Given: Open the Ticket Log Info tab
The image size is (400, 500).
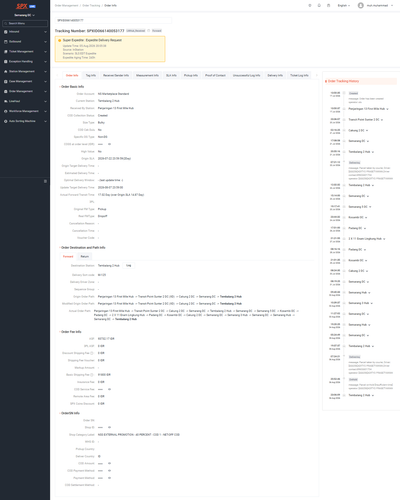Looking at the screenshot, I should pyautogui.click(x=299, y=76).
